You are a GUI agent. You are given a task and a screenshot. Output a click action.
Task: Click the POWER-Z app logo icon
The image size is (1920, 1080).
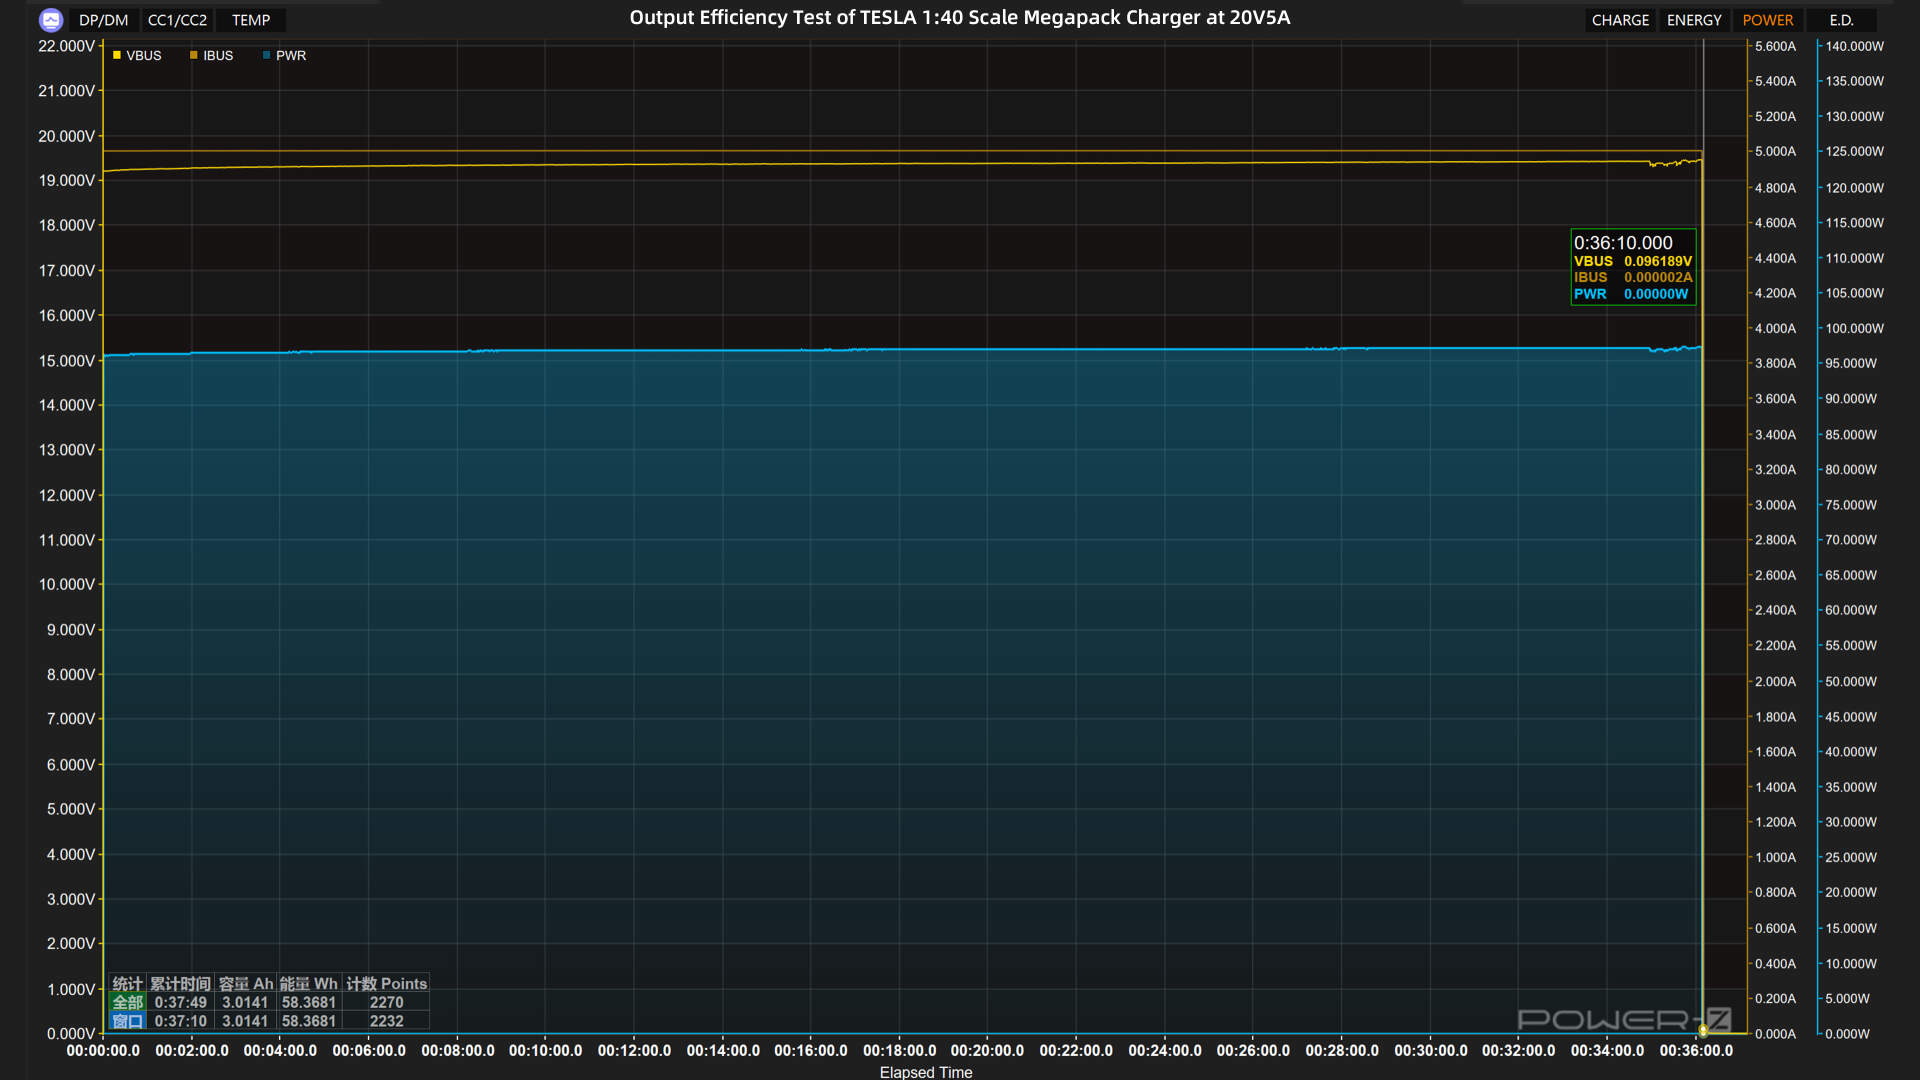coord(51,20)
